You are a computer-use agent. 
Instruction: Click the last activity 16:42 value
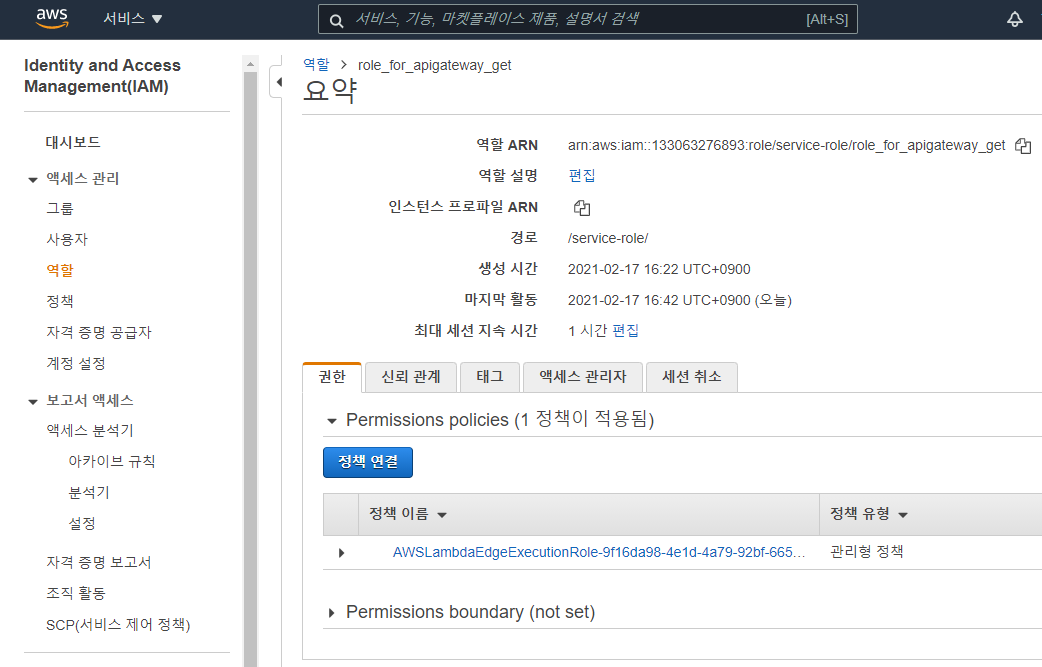click(x=680, y=300)
